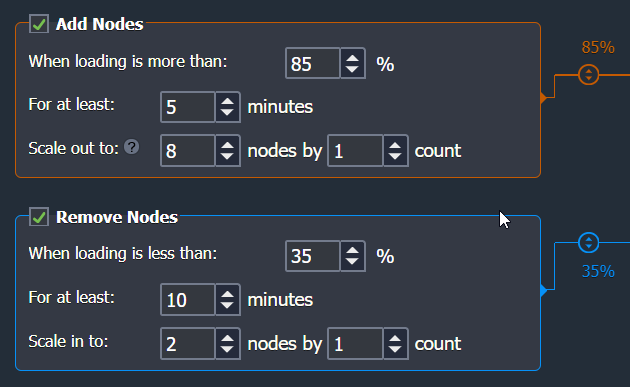Viewport: 630px width, 387px height.
Task: Decrease Remove Nodes minutes with down arrow
Action: tap(227, 305)
